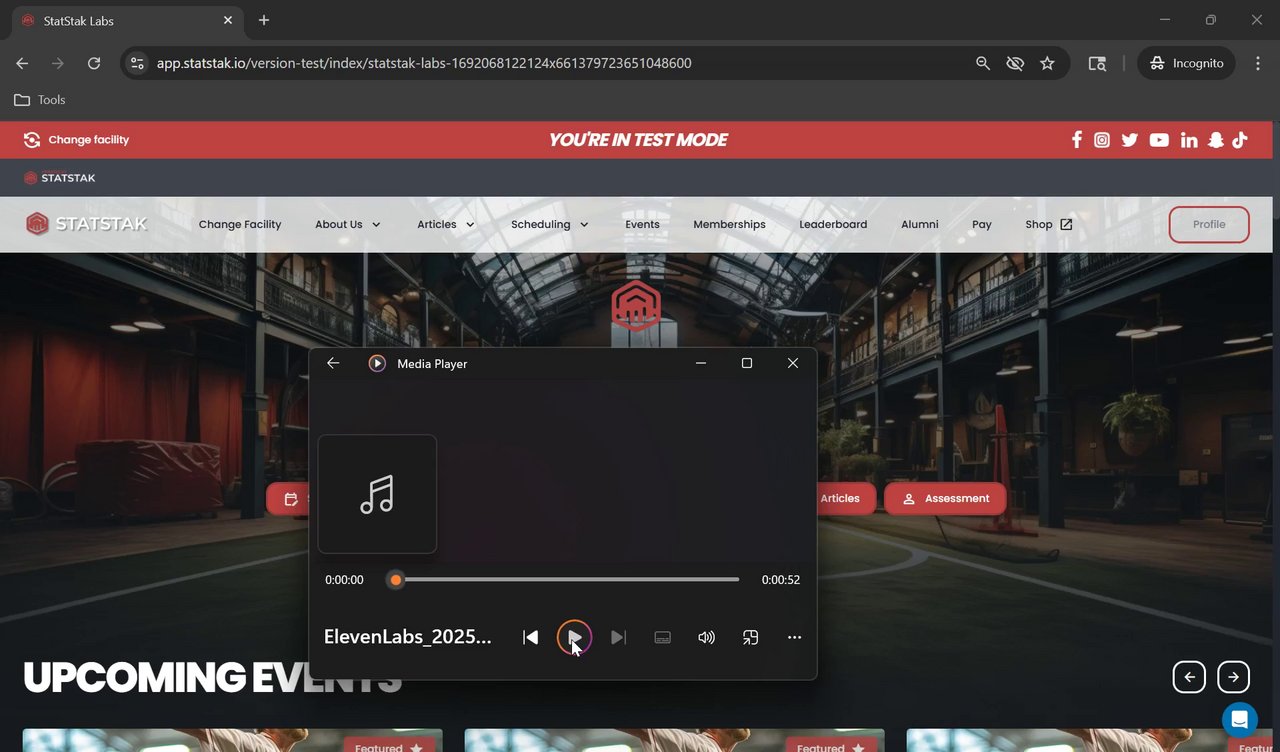Open the Leaderboard page
The image size is (1280, 752).
coord(833,224)
